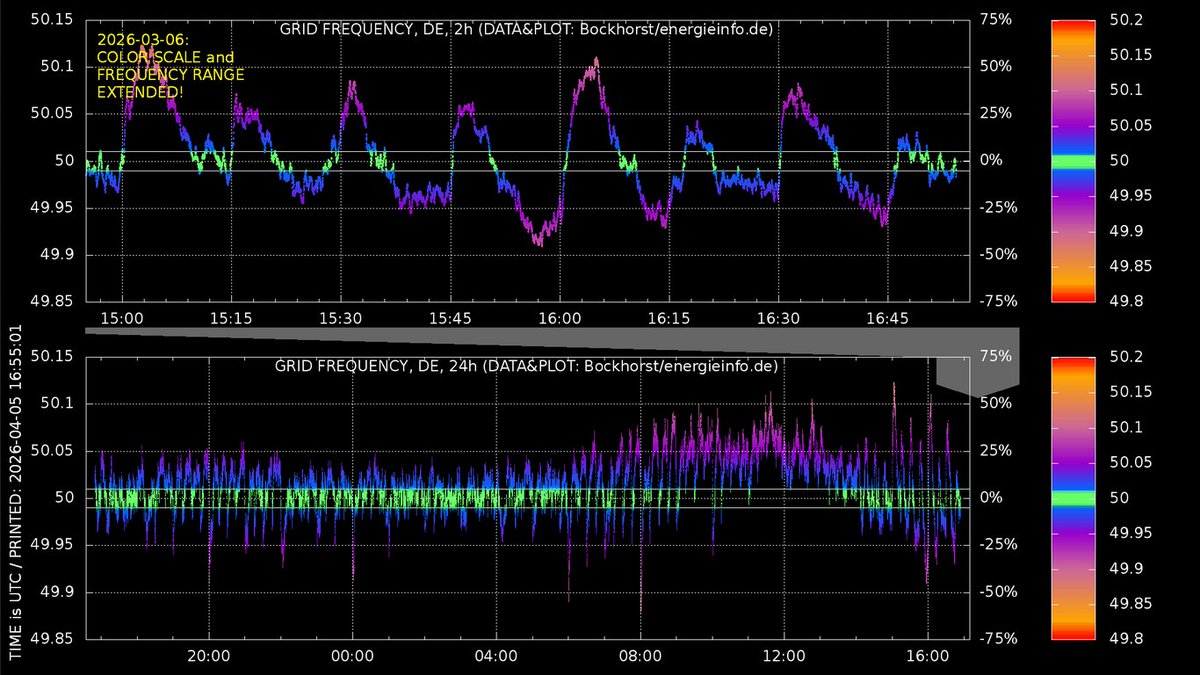The width and height of the screenshot is (1200, 675).
Task: Click the 04:00 tick label on 24h plot
Action: point(496,655)
